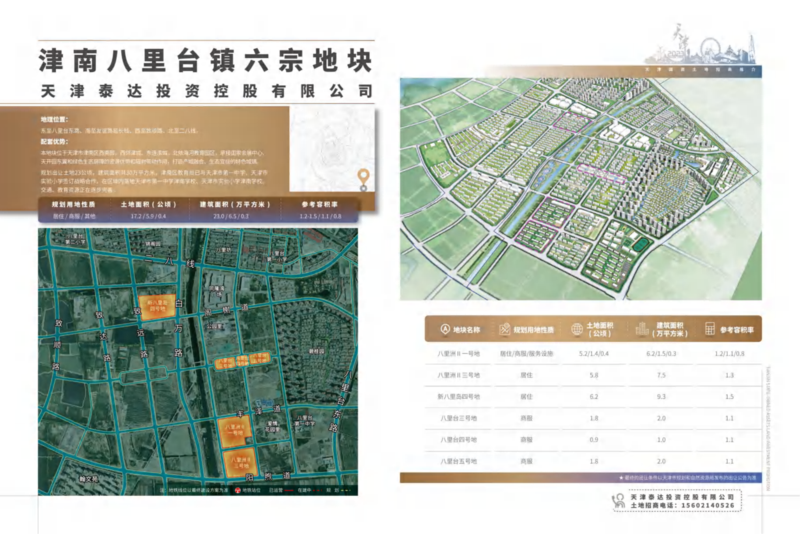This screenshot has width=800, height=534.
Task: Click the globe icon beside 土地面积
Action: point(577,329)
